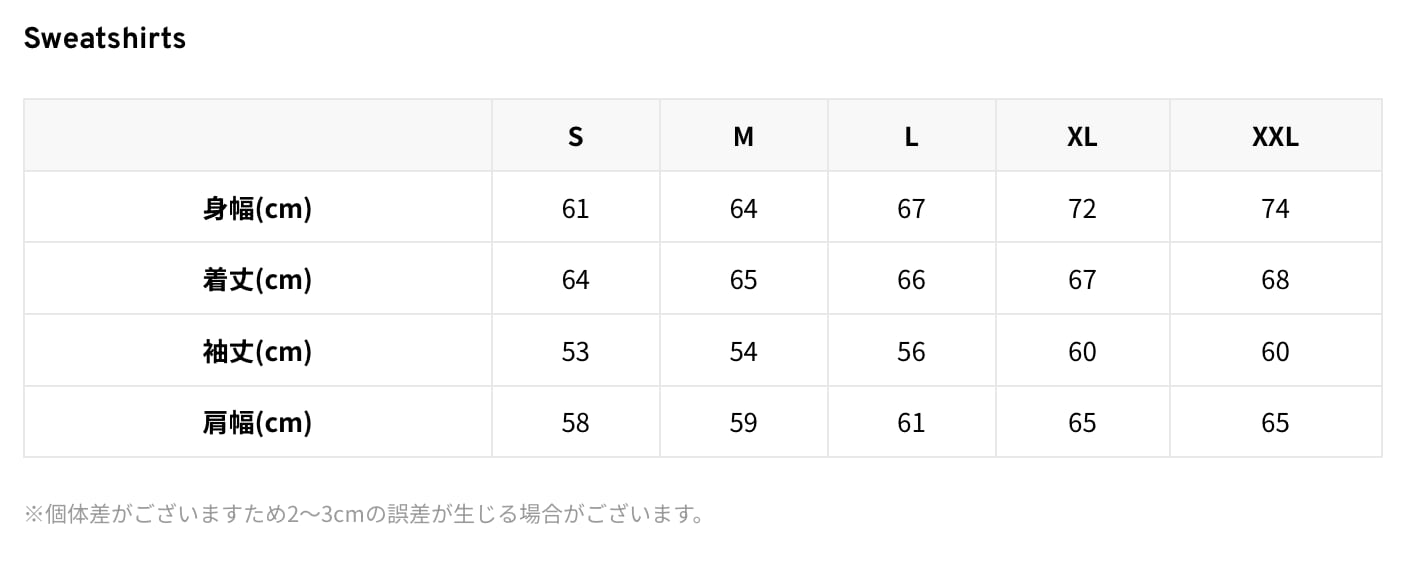The height and width of the screenshot is (568, 1418).
Task: Click the 肩幅(cm) row label
Action: coord(257,423)
